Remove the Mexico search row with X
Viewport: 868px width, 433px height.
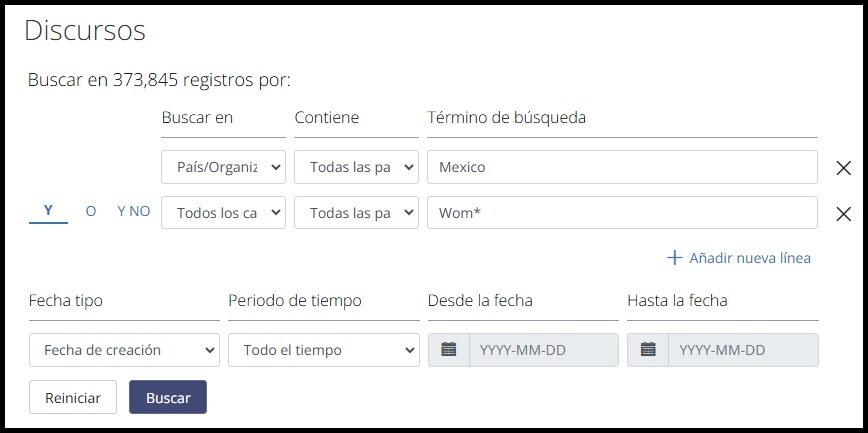tap(843, 168)
